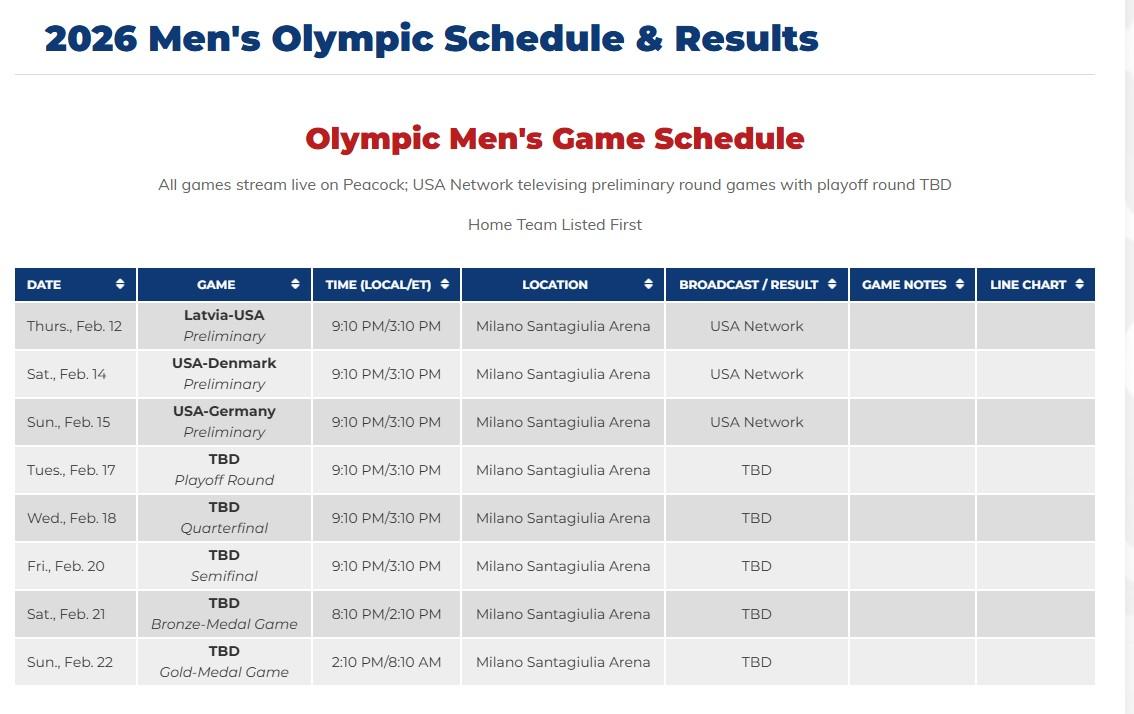Image resolution: width=1134 pixels, height=714 pixels.
Task: Open the USA-Germany matchup cell
Action: [224, 411]
